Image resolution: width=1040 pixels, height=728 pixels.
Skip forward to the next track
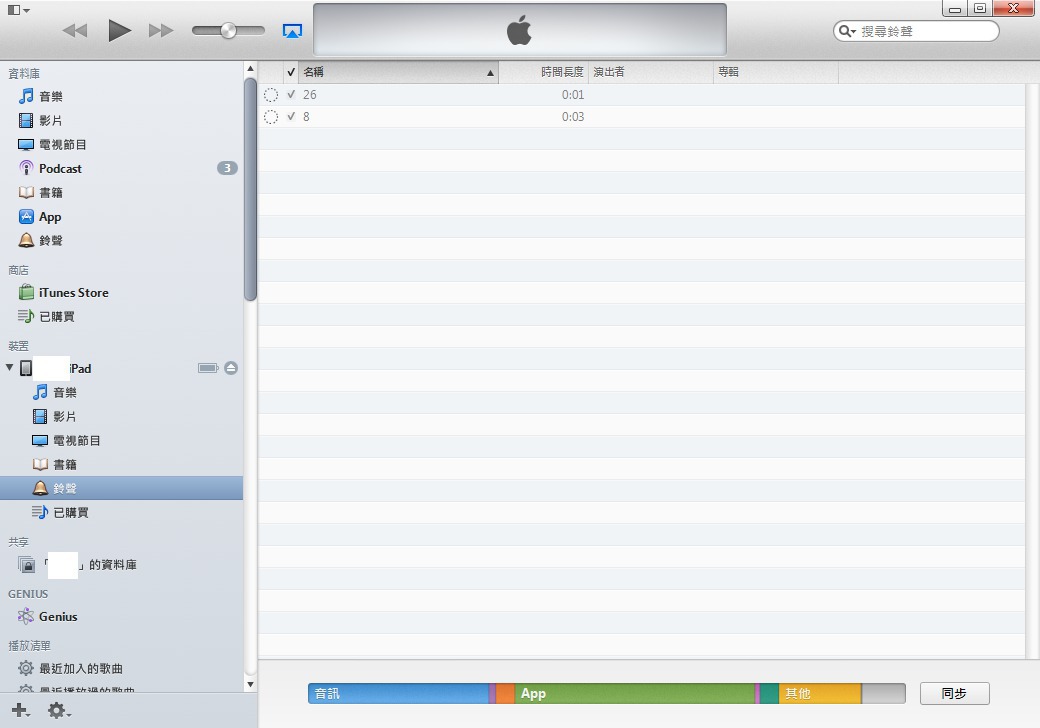(x=161, y=30)
